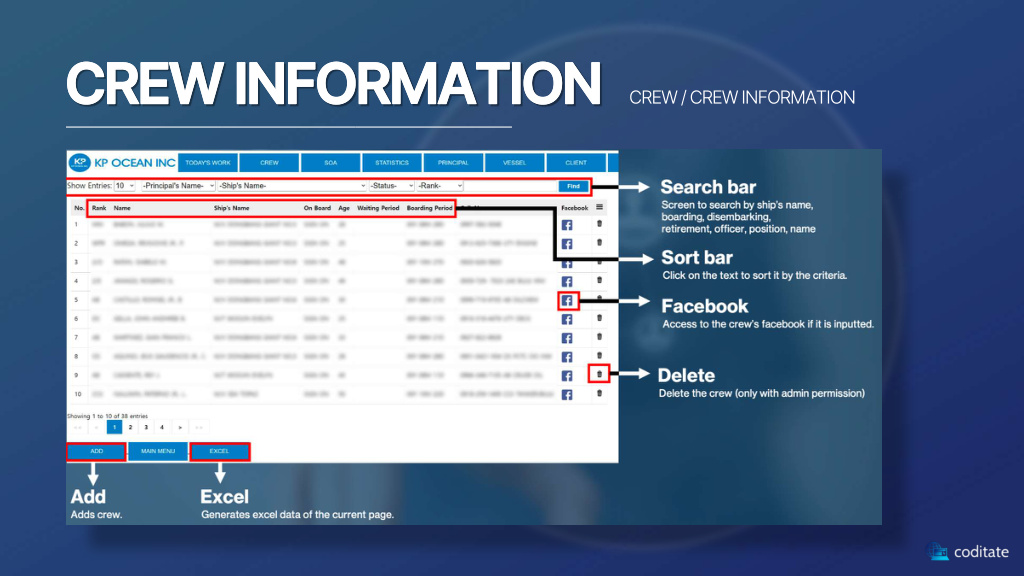The width and height of the screenshot is (1024, 576).
Task: Delete the crew member in row 9
Action: pos(599,375)
